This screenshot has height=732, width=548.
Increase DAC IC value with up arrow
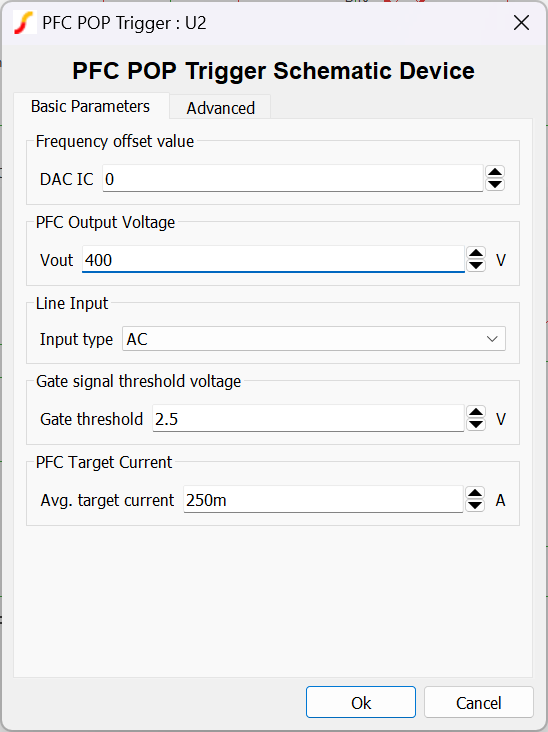495,172
